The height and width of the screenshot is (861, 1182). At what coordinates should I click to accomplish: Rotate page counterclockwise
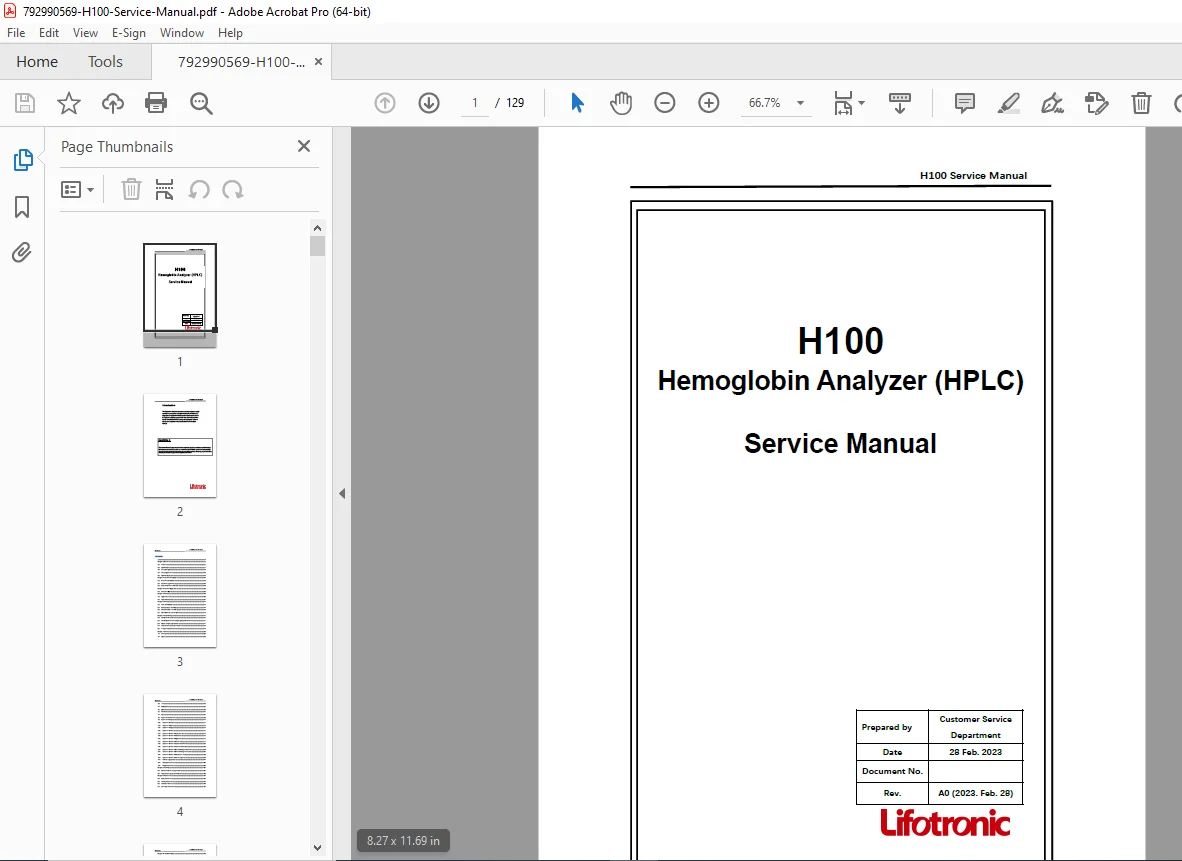(x=199, y=189)
